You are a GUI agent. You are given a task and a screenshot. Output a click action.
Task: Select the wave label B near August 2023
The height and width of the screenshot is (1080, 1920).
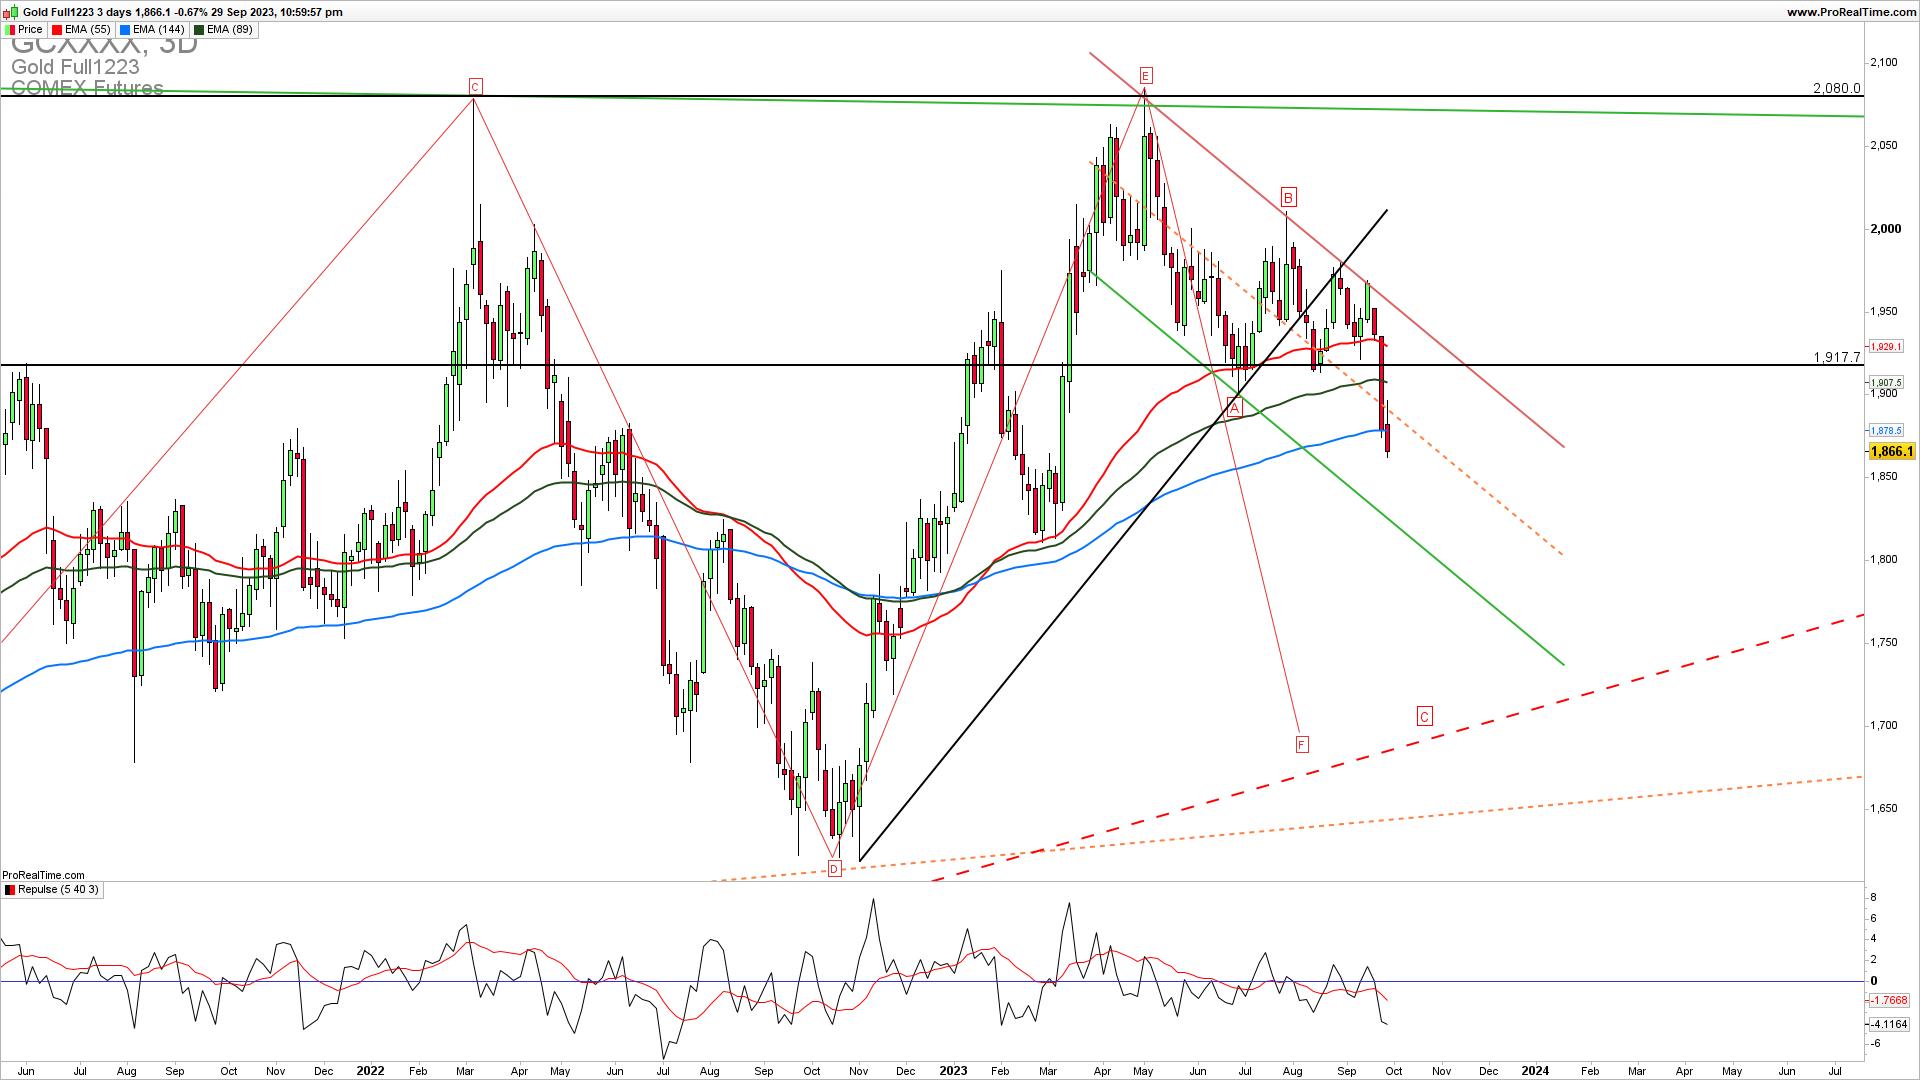(1289, 197)
